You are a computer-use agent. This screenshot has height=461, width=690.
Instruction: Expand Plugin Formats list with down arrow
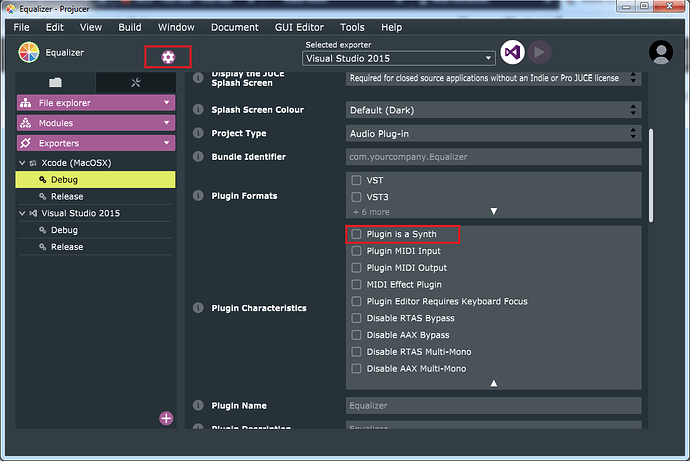coord(494,212)
